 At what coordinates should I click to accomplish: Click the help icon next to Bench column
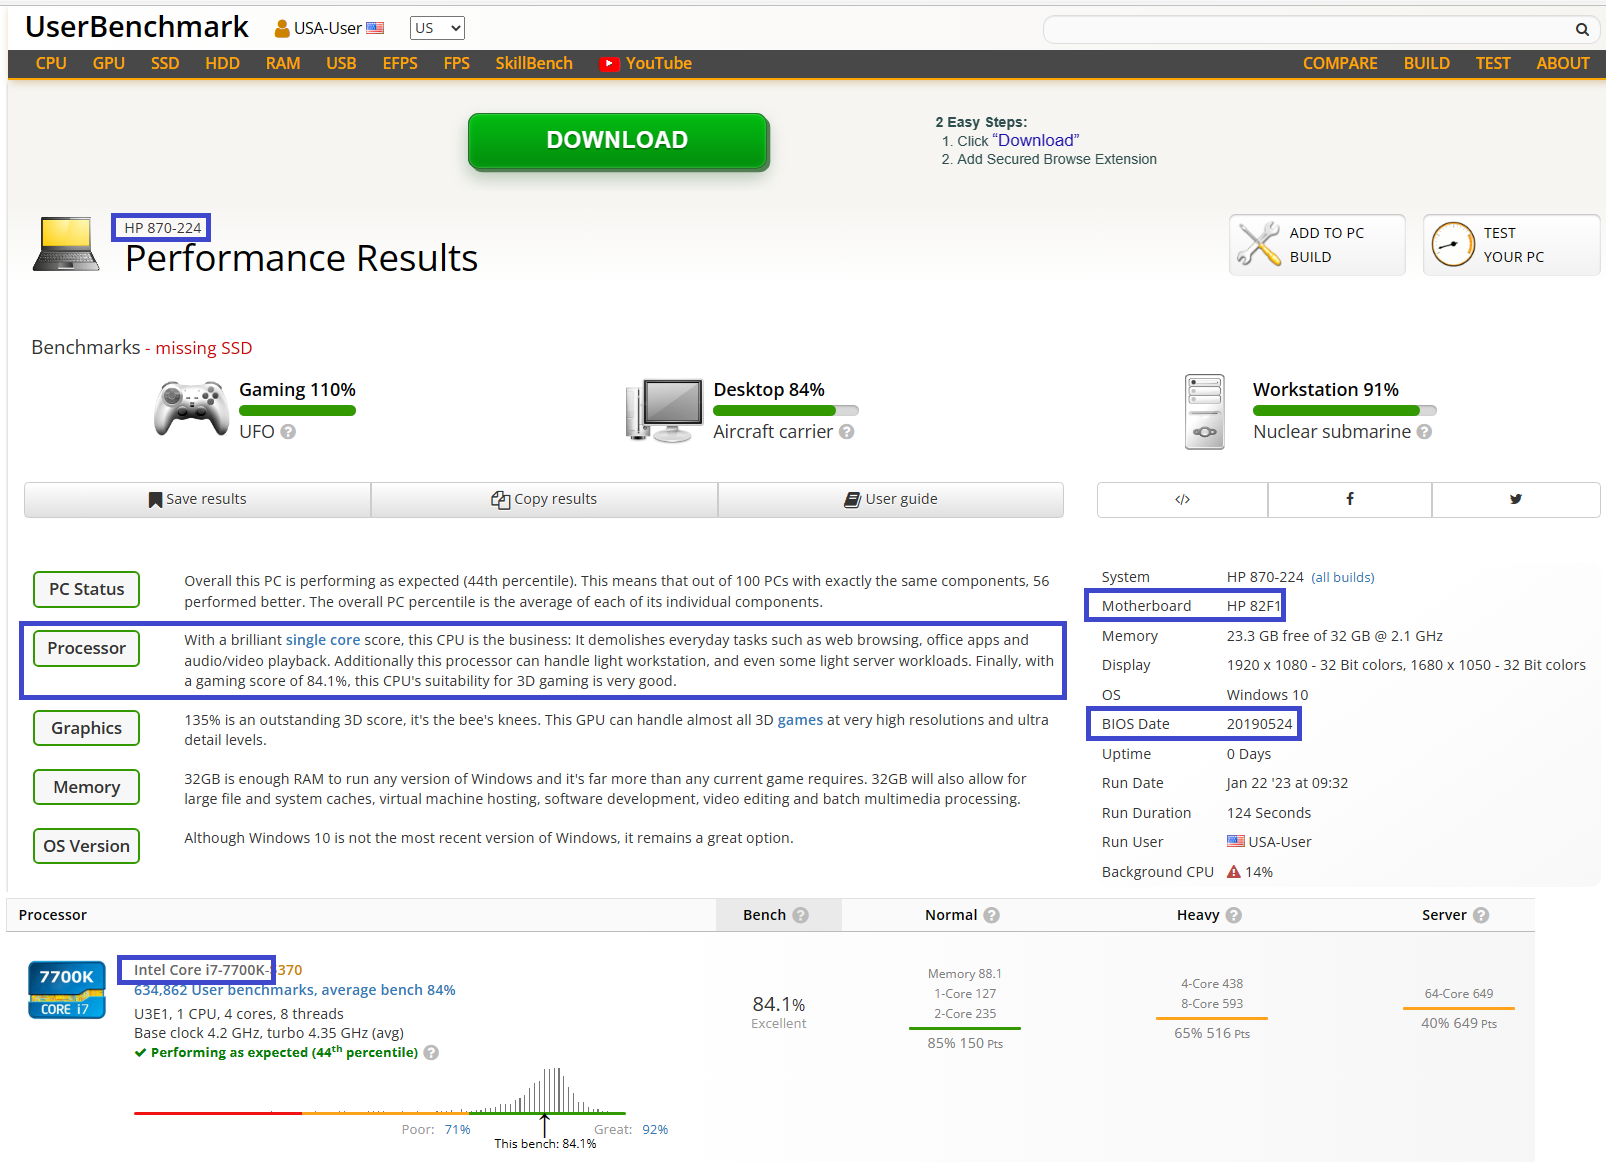[800, 914]
